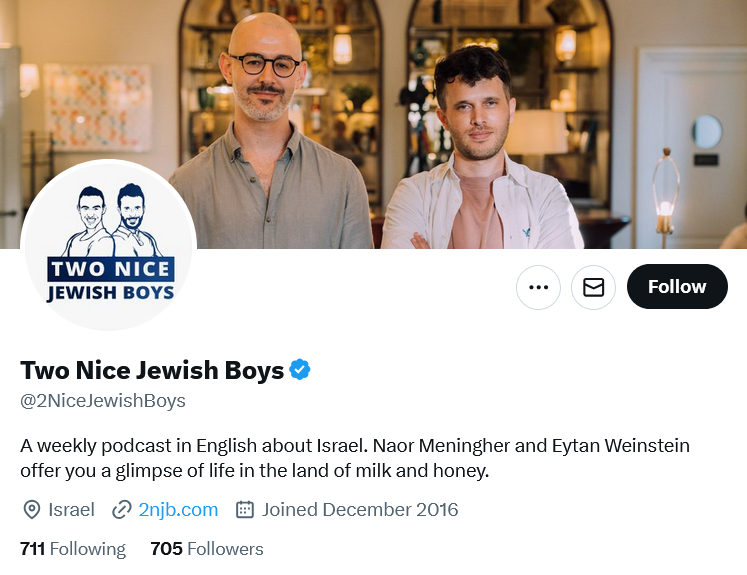Open the round profile logo picture

tap(109, 245)
